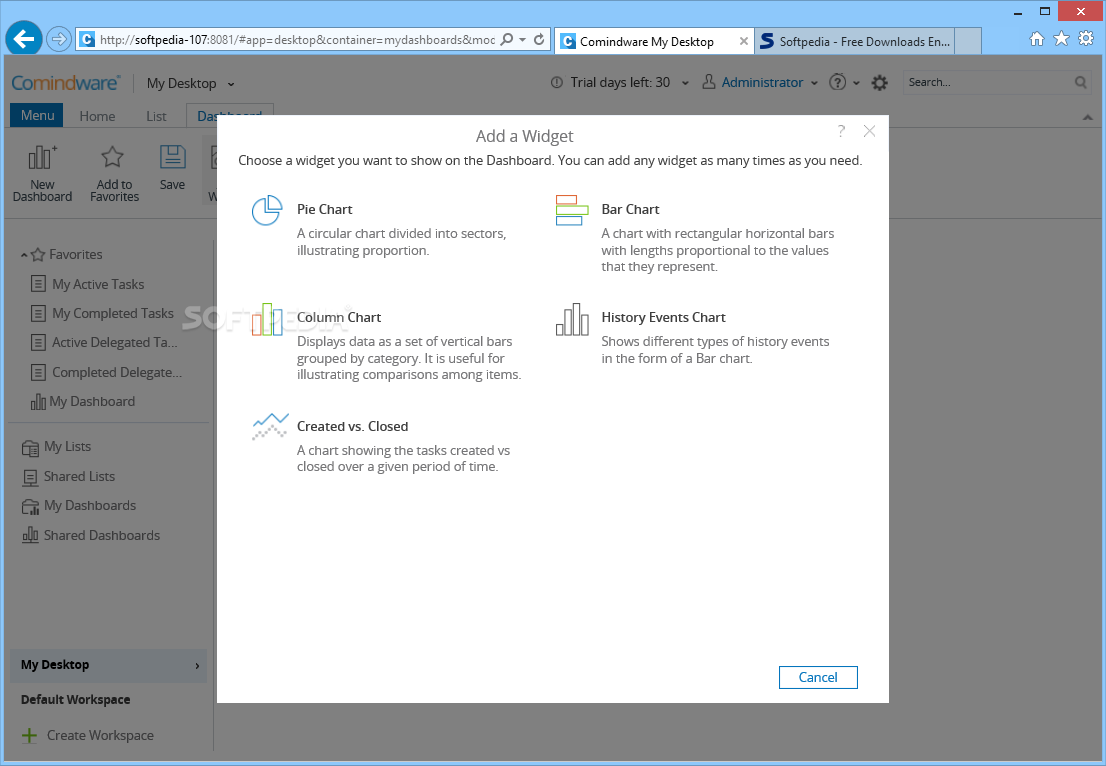Close the Add a Widget dialog
This screenshot has width=1106, height=766.
pos(870,131)
